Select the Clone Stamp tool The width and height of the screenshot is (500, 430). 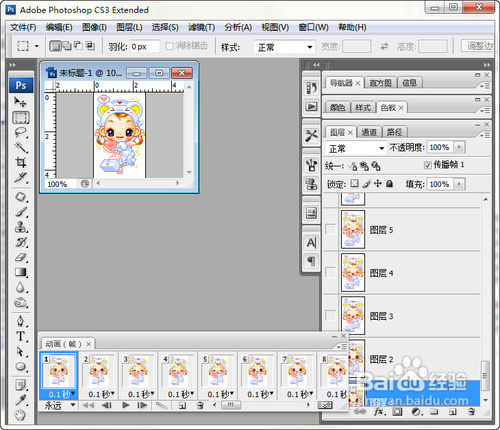pyautogui.click(x=21, y=227)
